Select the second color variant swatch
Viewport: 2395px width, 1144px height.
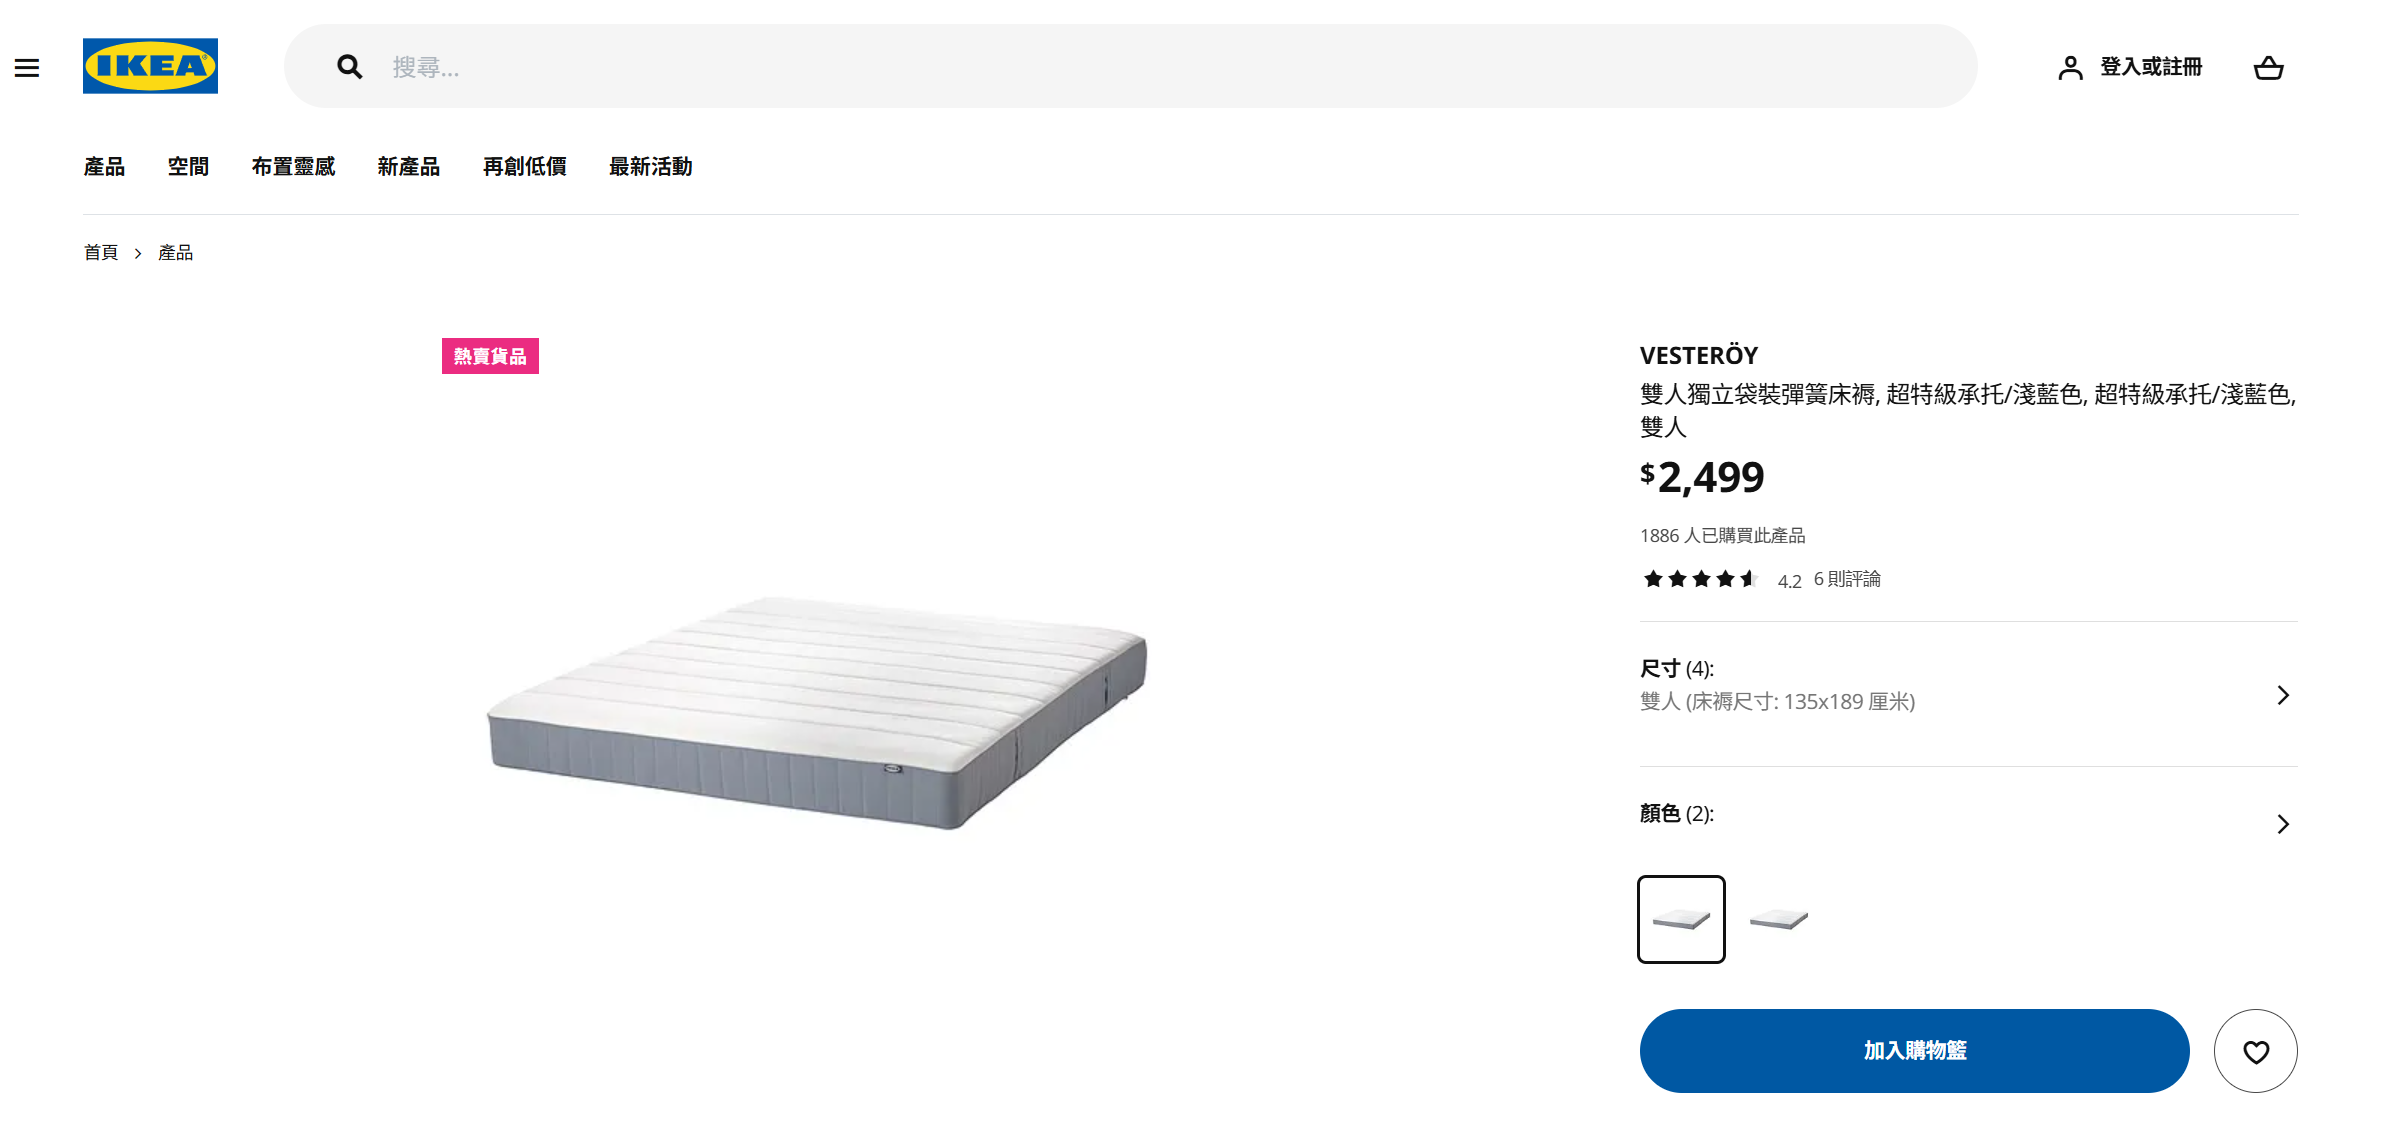pyautogui.click(x=1779, y=919)
